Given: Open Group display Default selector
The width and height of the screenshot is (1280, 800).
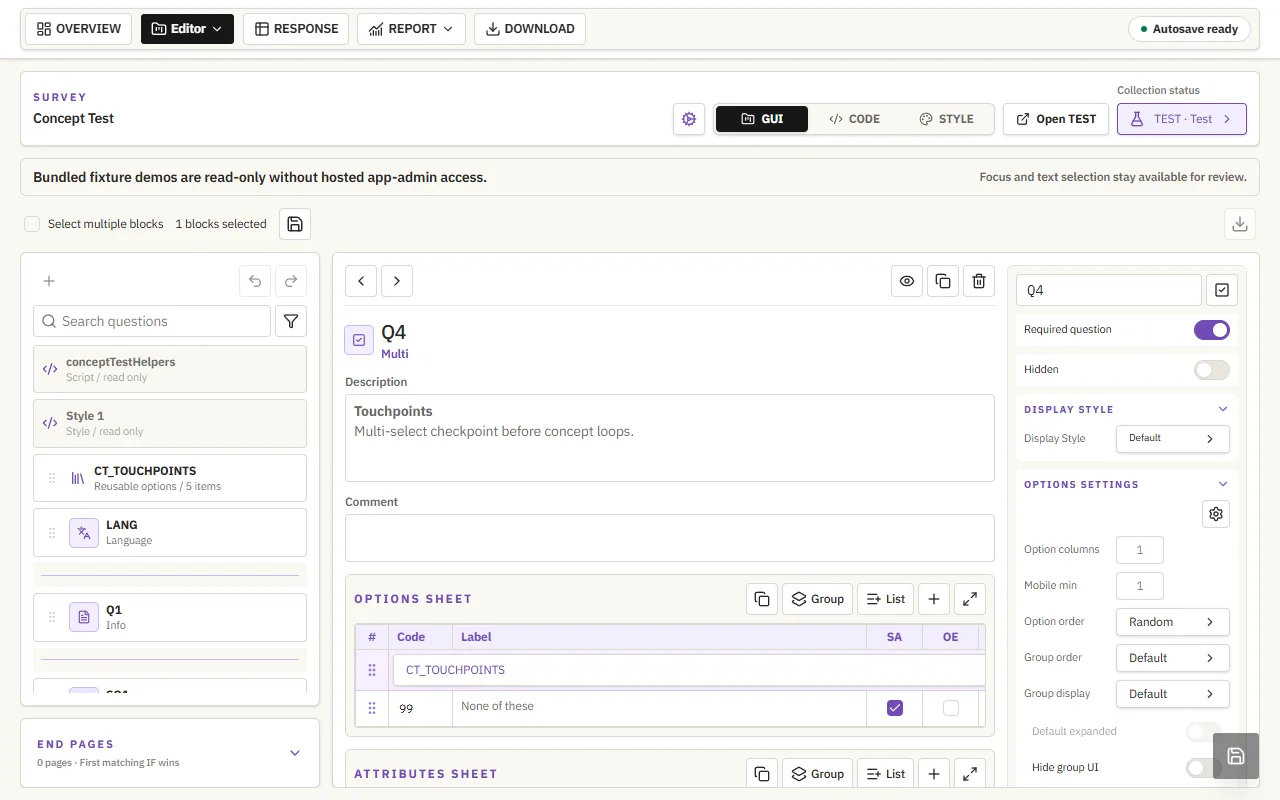Looking at the screenshot, I should pyautogui.click(x=1173, y=694).
